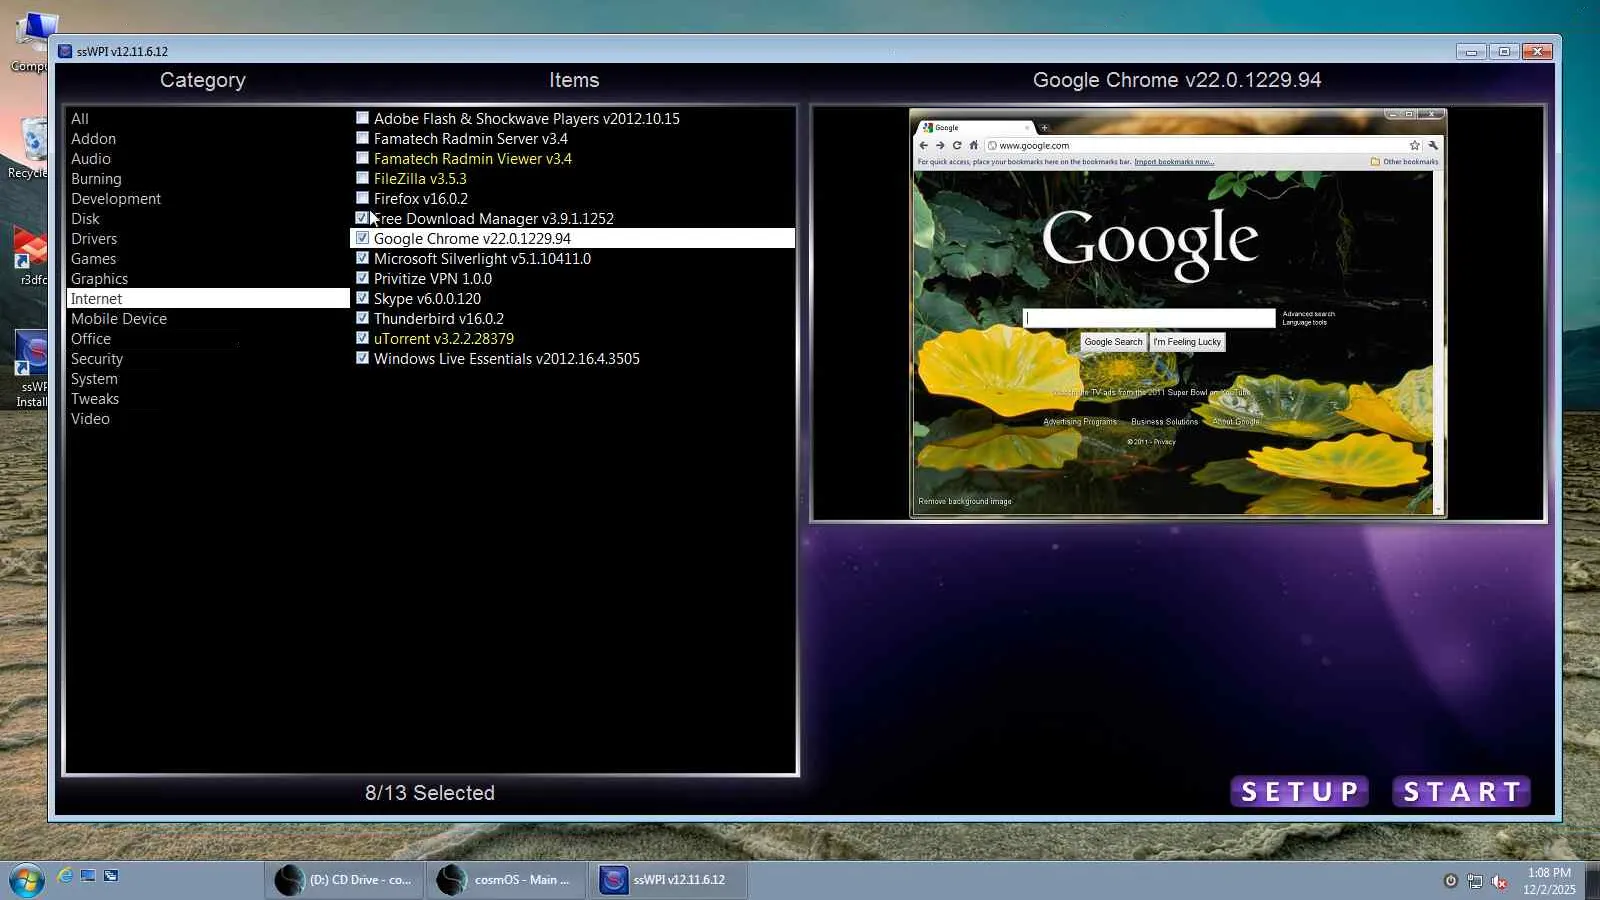
Task: Open the taskbar clock showing 1:08 PM
Action: 1549,881
